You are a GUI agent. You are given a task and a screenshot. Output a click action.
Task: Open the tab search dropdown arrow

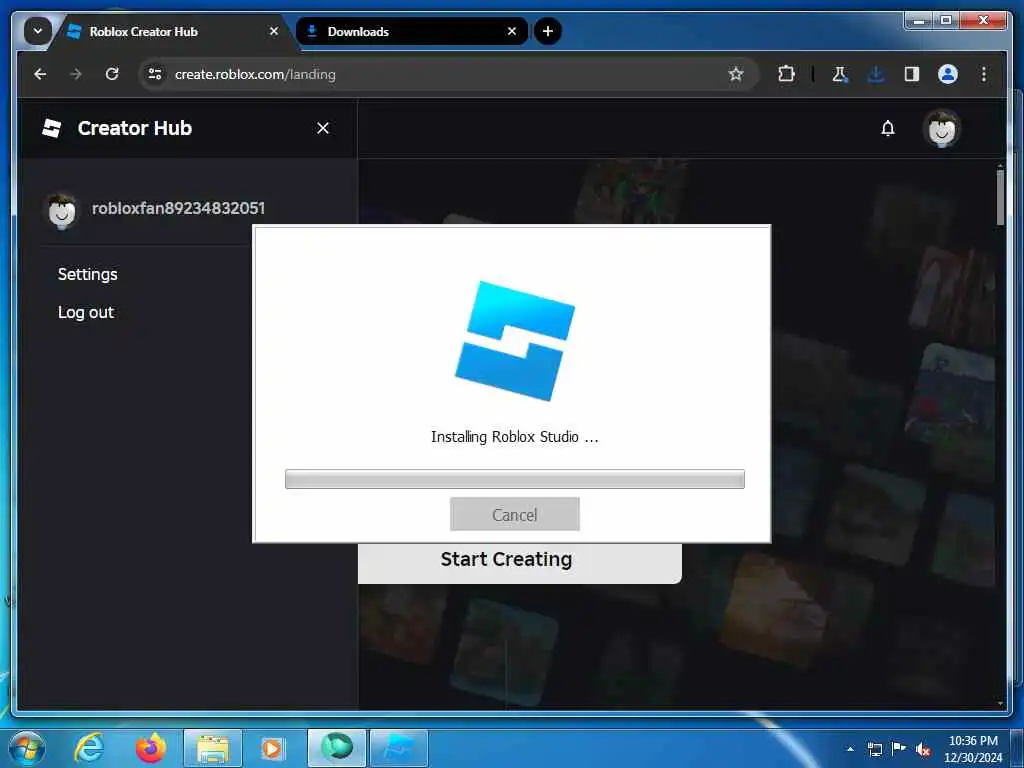[x=38, y=31]
